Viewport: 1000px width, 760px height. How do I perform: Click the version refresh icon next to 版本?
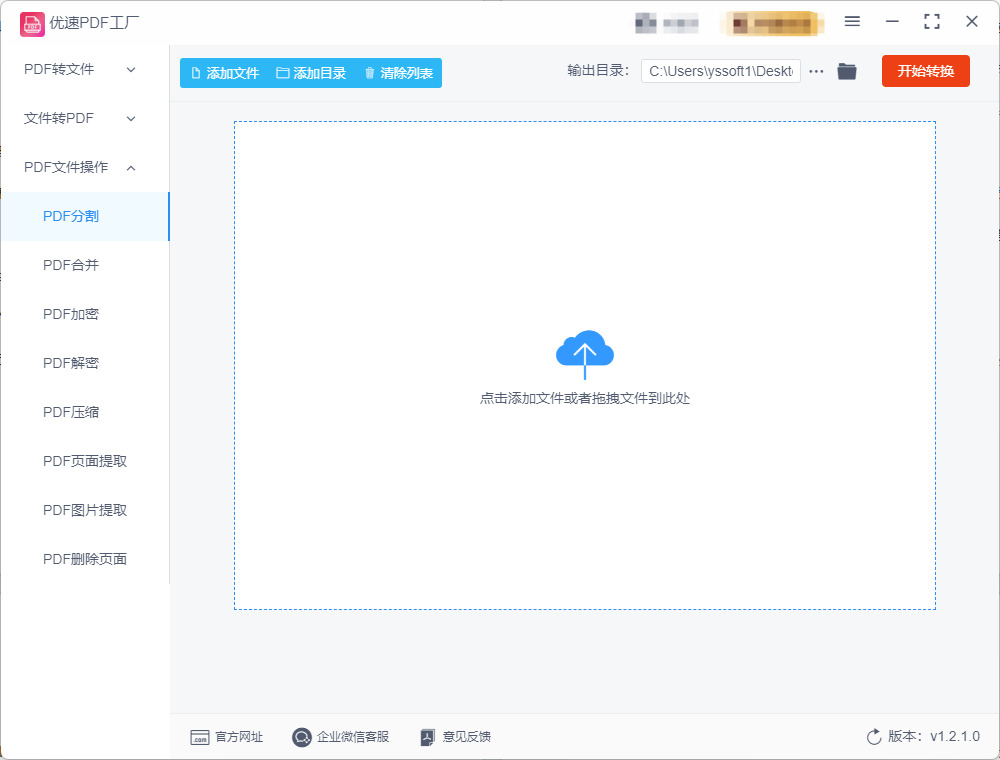tap(874, 737)
